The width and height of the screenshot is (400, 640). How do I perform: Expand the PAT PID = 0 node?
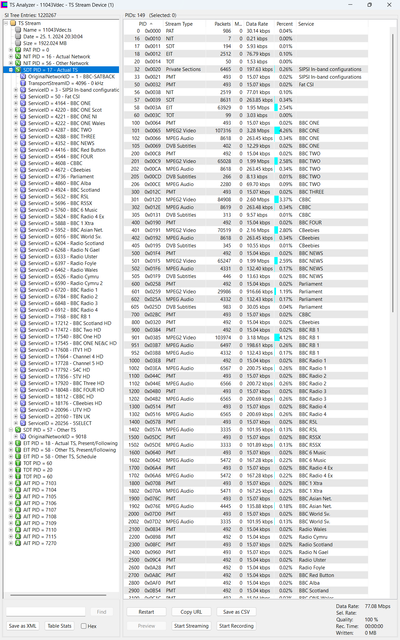click(x=11, y=50)
